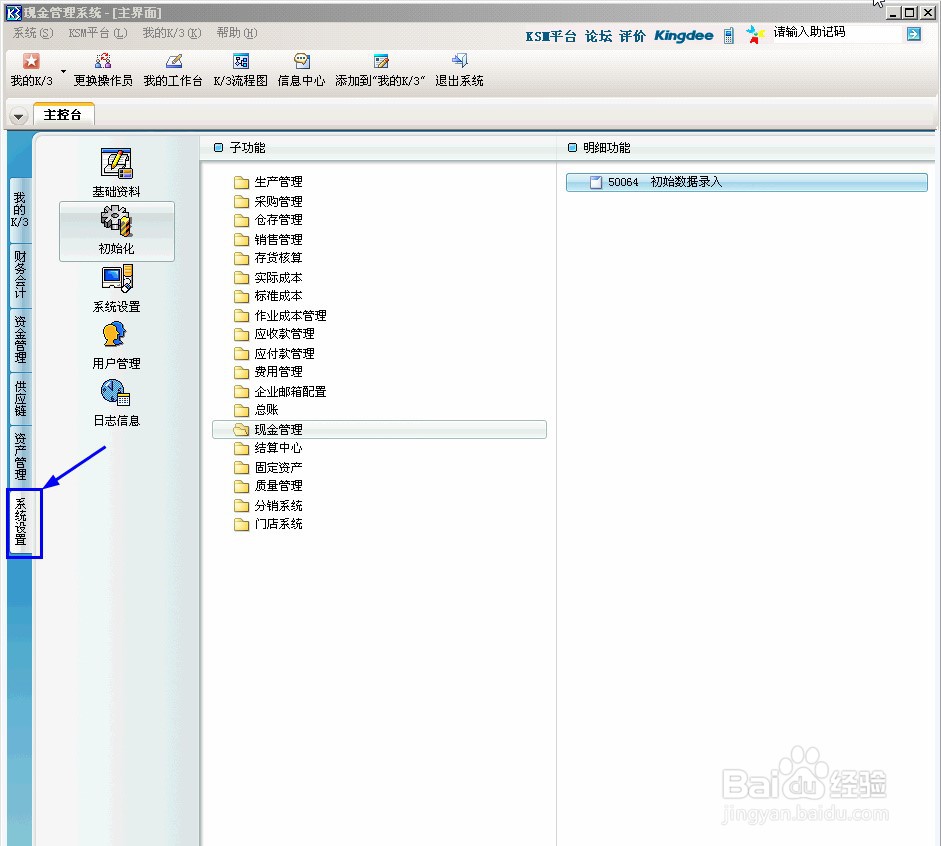Switch operators using 更换操作员 icon
This screenshot has height=846, width=941.
(103, 68)
